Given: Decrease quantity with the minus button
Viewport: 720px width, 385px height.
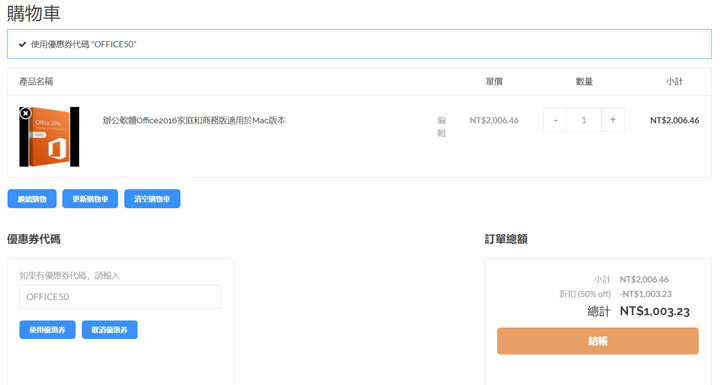Looking at the screenshot, I should tap(555, 120).
